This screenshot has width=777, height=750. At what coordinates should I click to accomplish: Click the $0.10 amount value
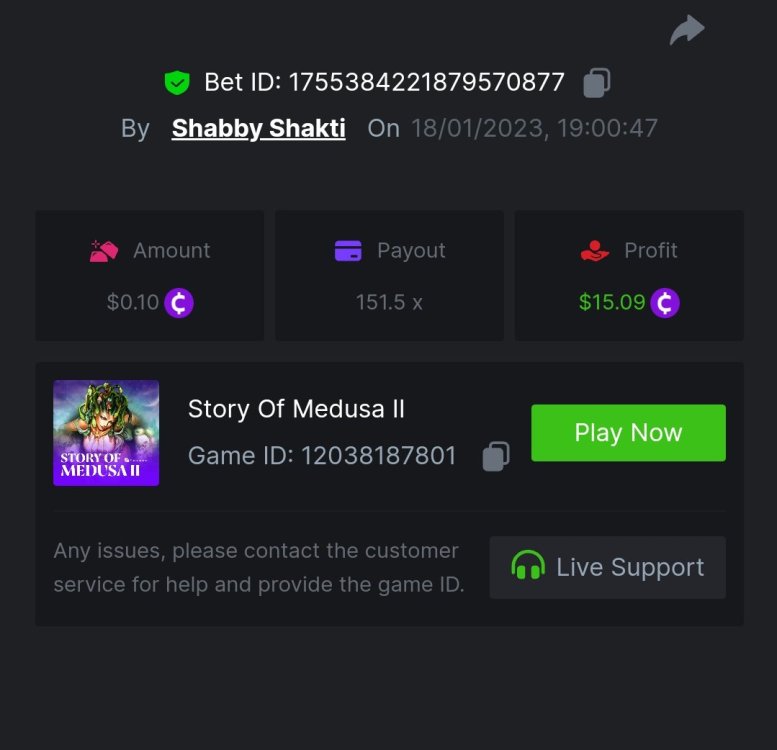[x=133, y=302]
